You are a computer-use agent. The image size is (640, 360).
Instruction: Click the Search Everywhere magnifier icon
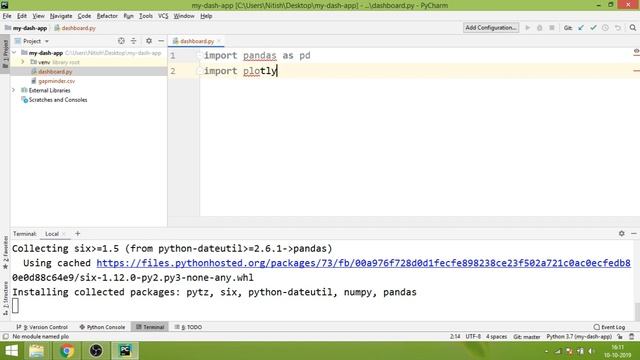pyautogui.click(x=633, y=28)
